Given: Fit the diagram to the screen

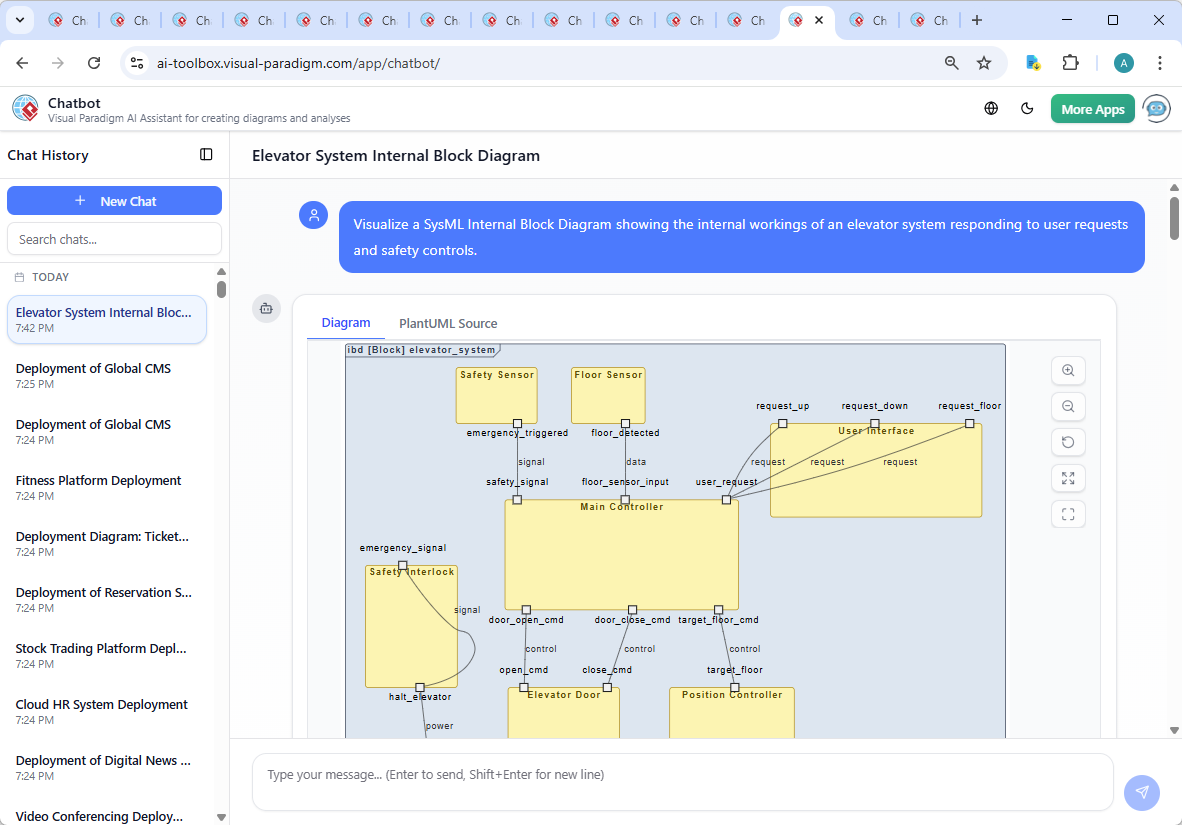Looking at the screenshot, I should click(1068, 514).
